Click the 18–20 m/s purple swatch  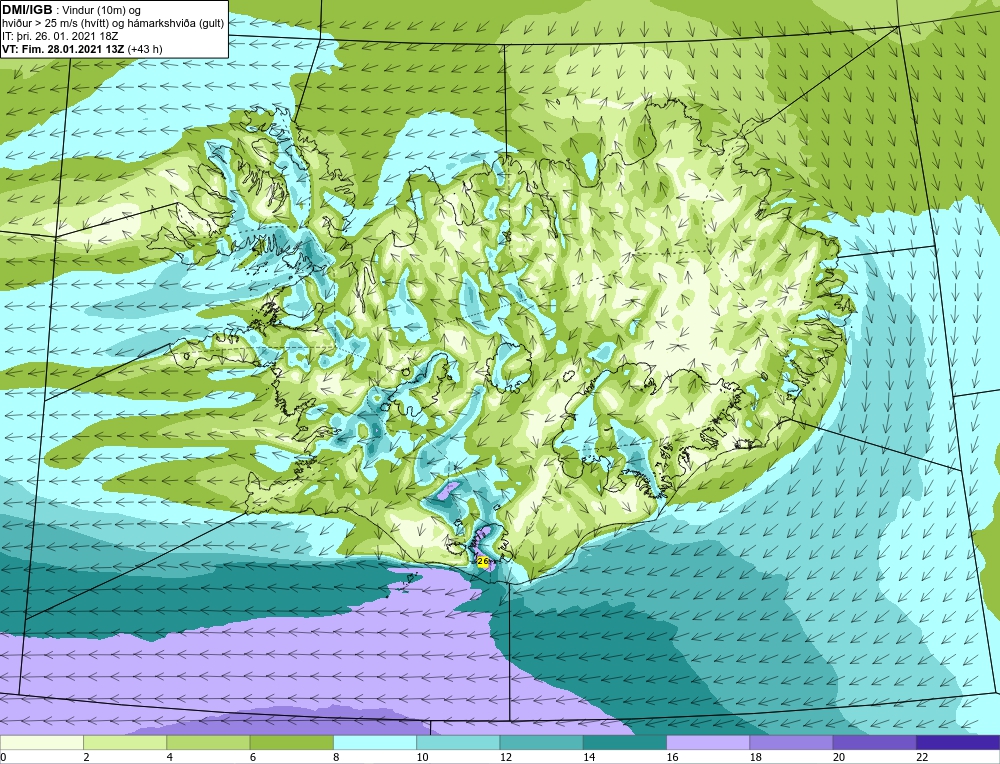point(791,743)
